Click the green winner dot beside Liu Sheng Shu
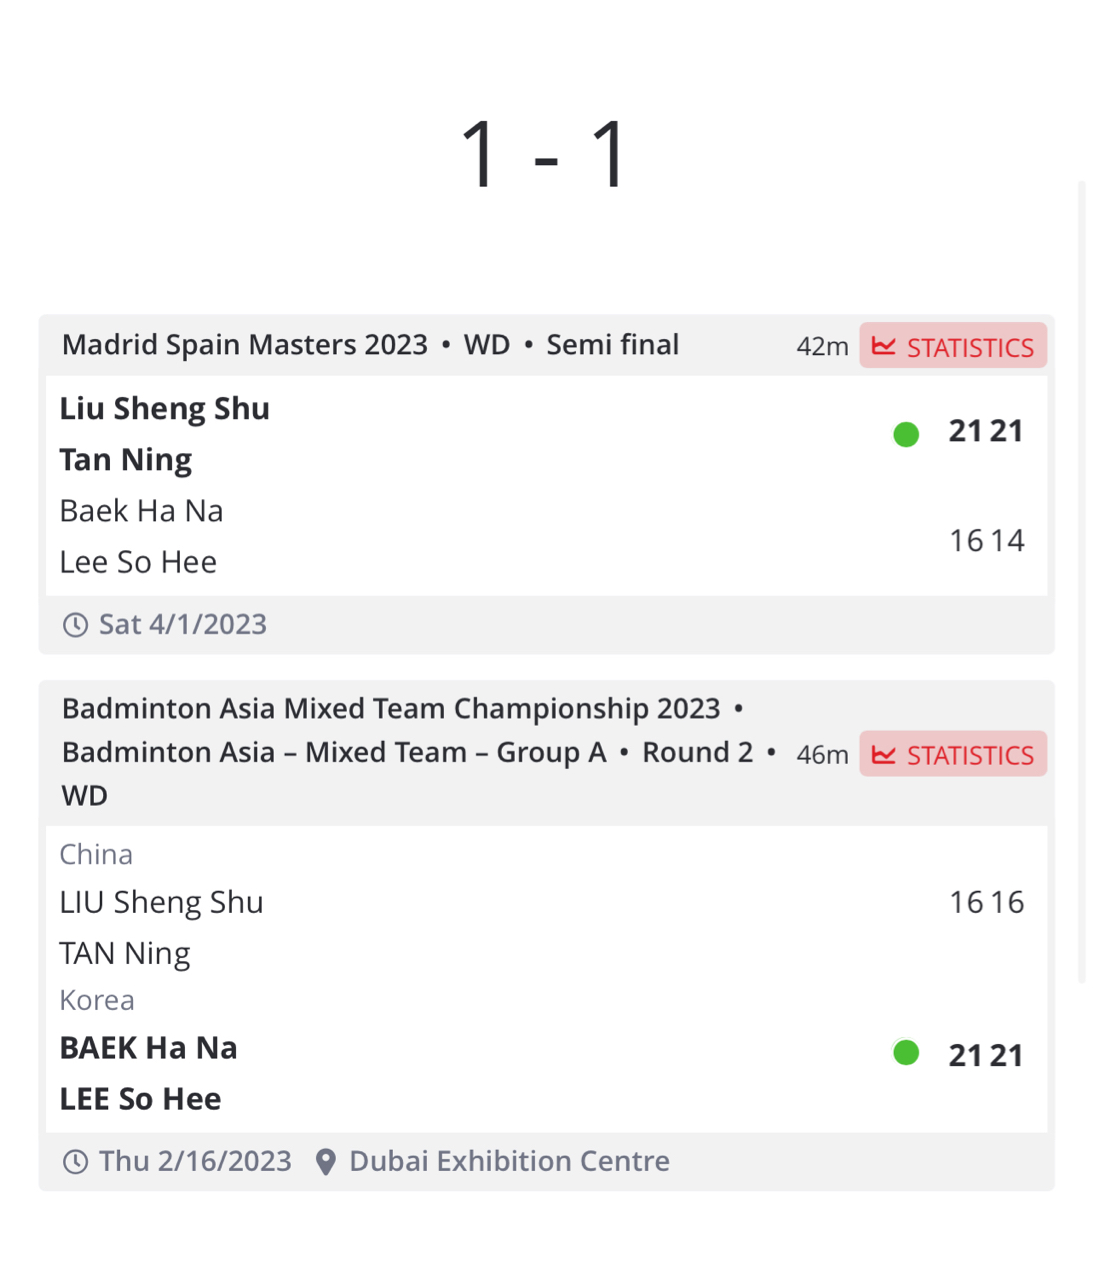 tap(906, 433)
